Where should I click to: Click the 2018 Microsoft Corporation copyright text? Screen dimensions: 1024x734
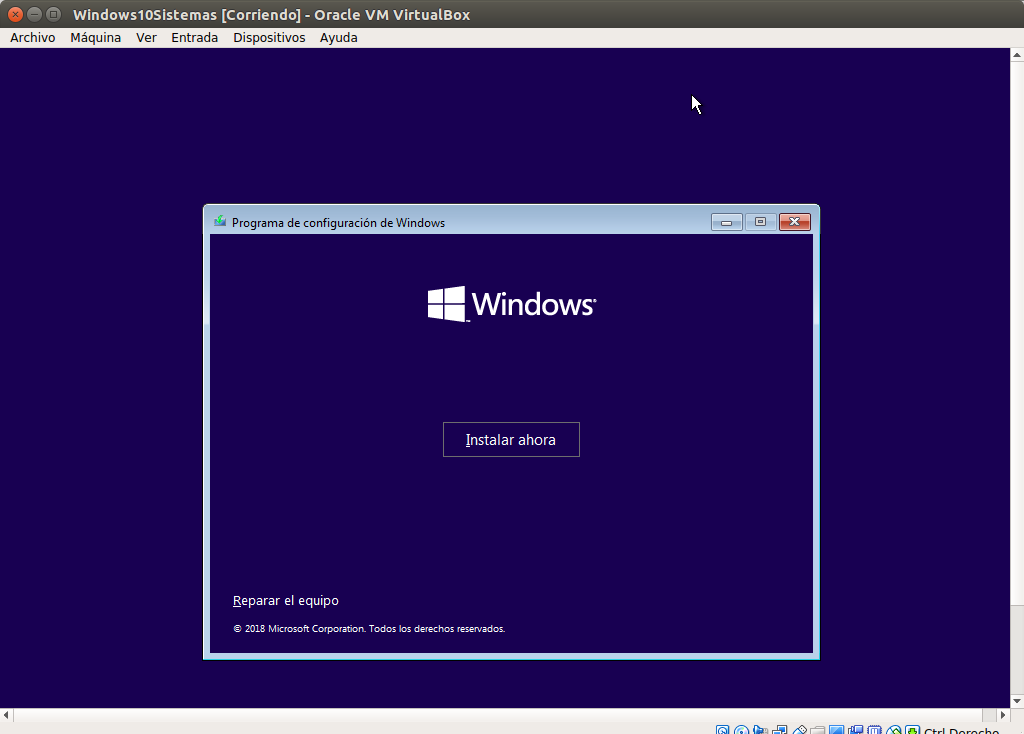(369, 628)
